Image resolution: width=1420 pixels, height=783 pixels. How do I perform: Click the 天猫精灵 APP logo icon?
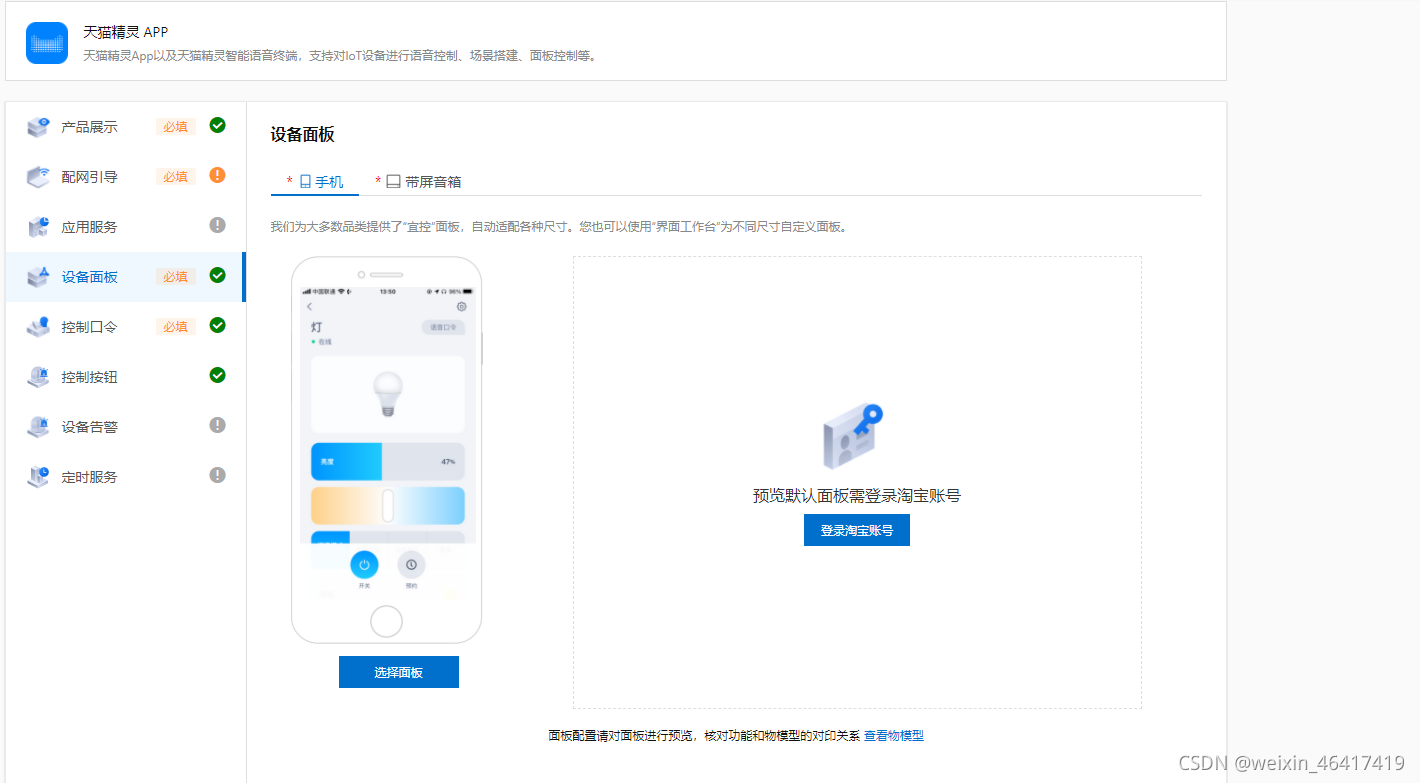47,43
